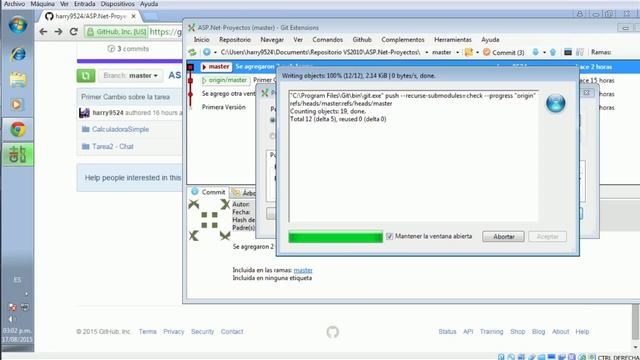This screenshot has height=360, width=640.
Task: Click the Windows Start orb
Action: [x=18, y=25]
